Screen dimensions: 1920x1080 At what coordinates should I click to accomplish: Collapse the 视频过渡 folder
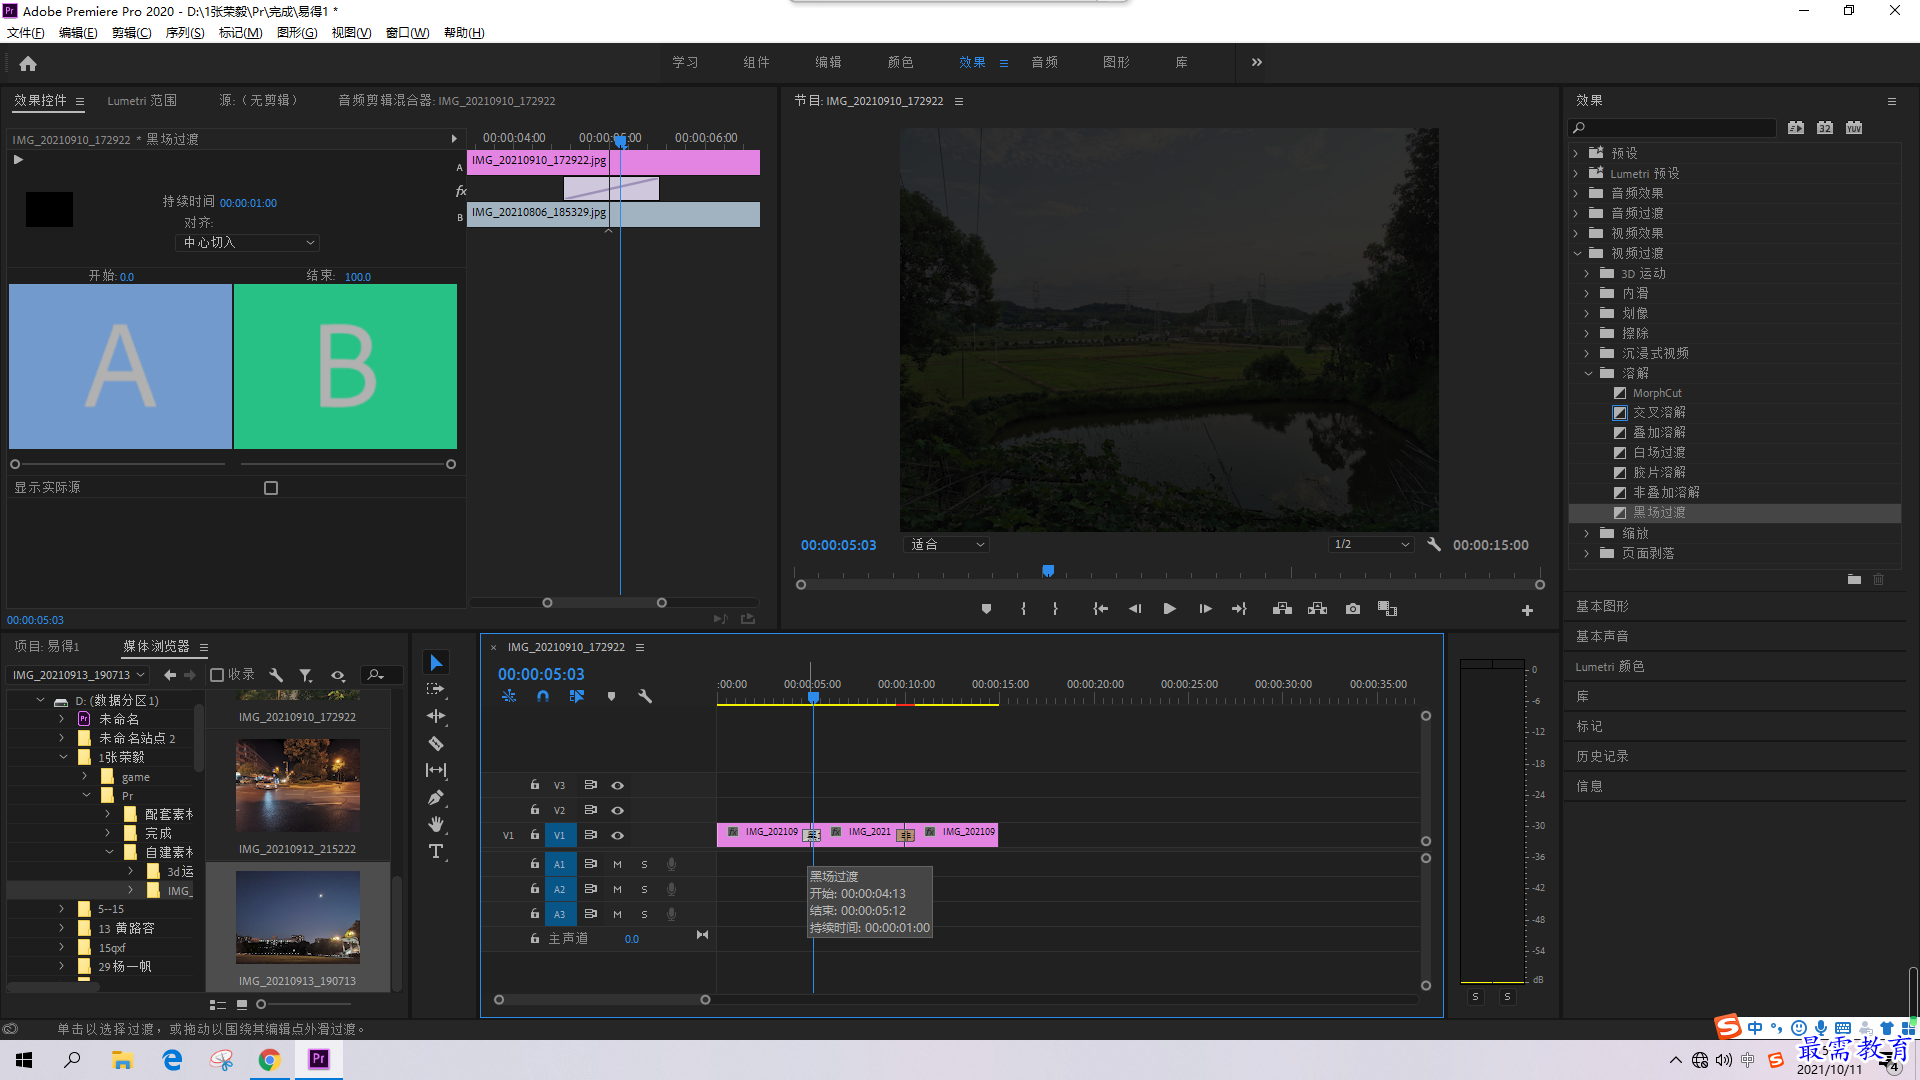1577,254
